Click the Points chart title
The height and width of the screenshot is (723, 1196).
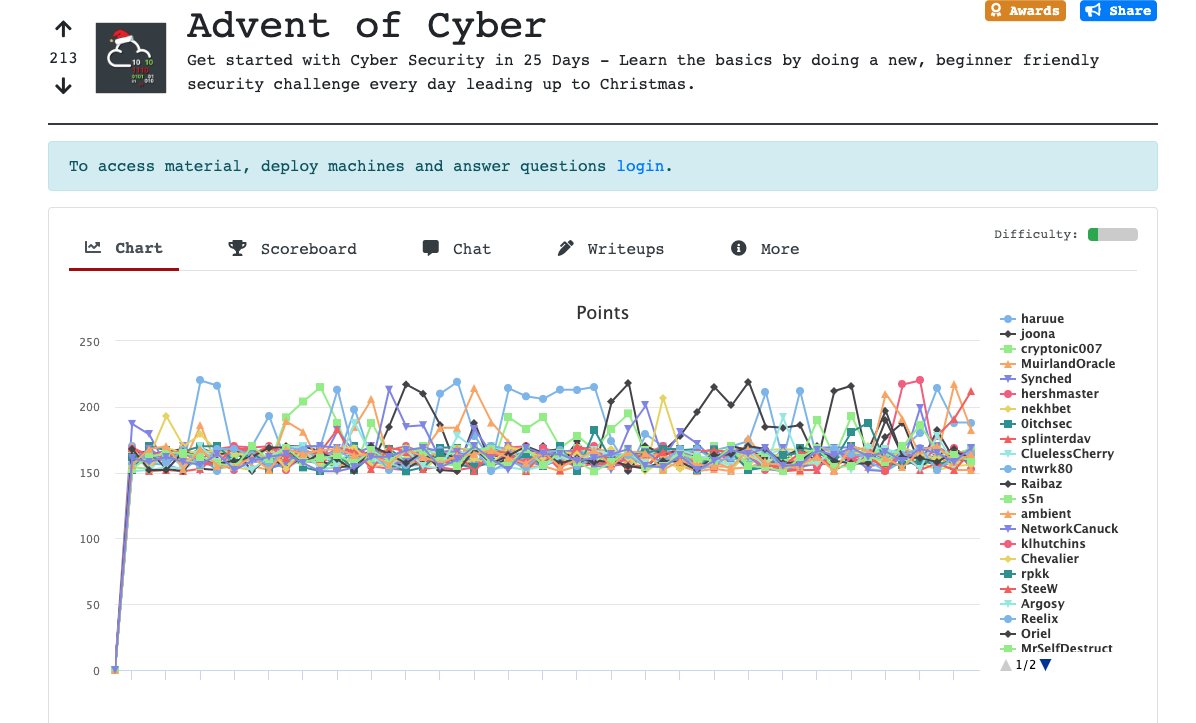click(x=603, y=313)
